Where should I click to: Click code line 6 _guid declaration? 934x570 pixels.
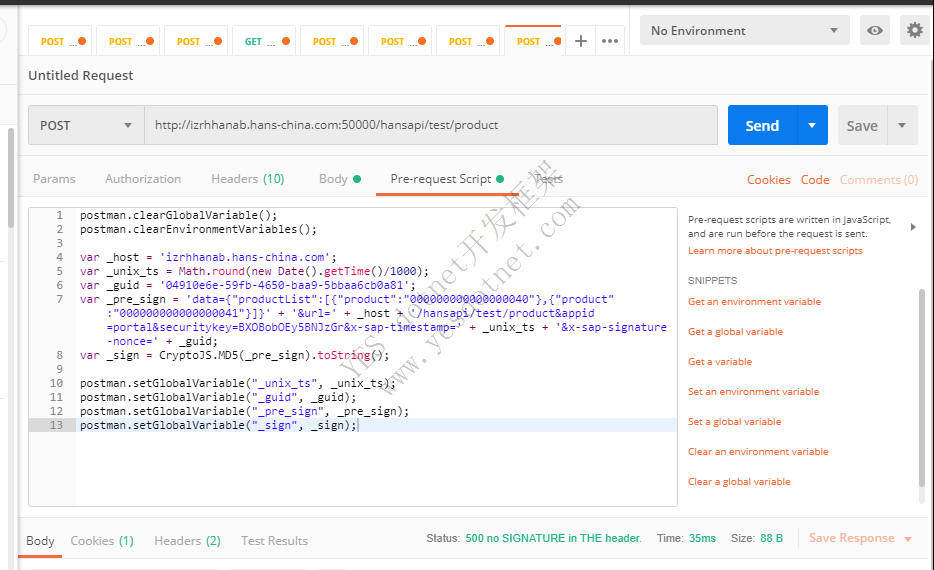248,285
